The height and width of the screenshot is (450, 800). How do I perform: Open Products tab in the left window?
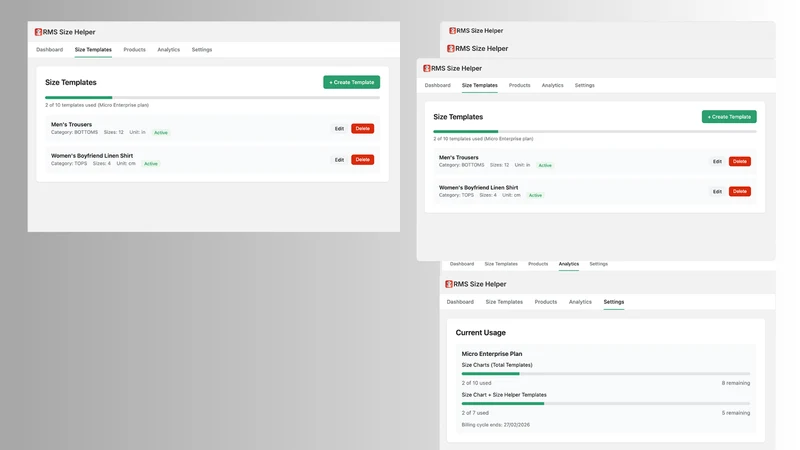point(135,49)
